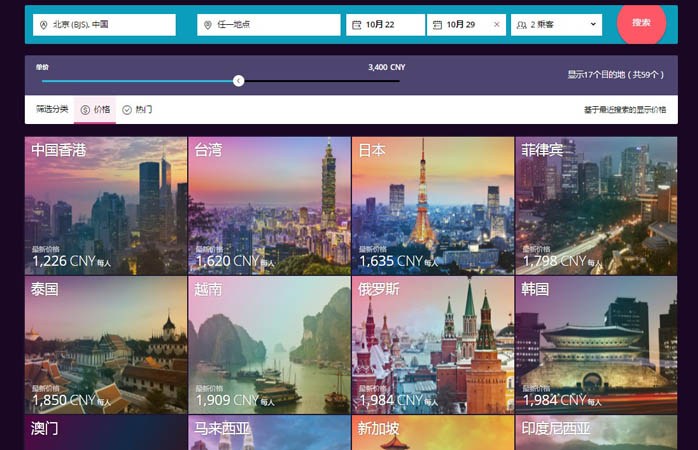This screenshot has height=450, width=698.
Task: Select the 10月 22 departure date field
Action: 385,24
